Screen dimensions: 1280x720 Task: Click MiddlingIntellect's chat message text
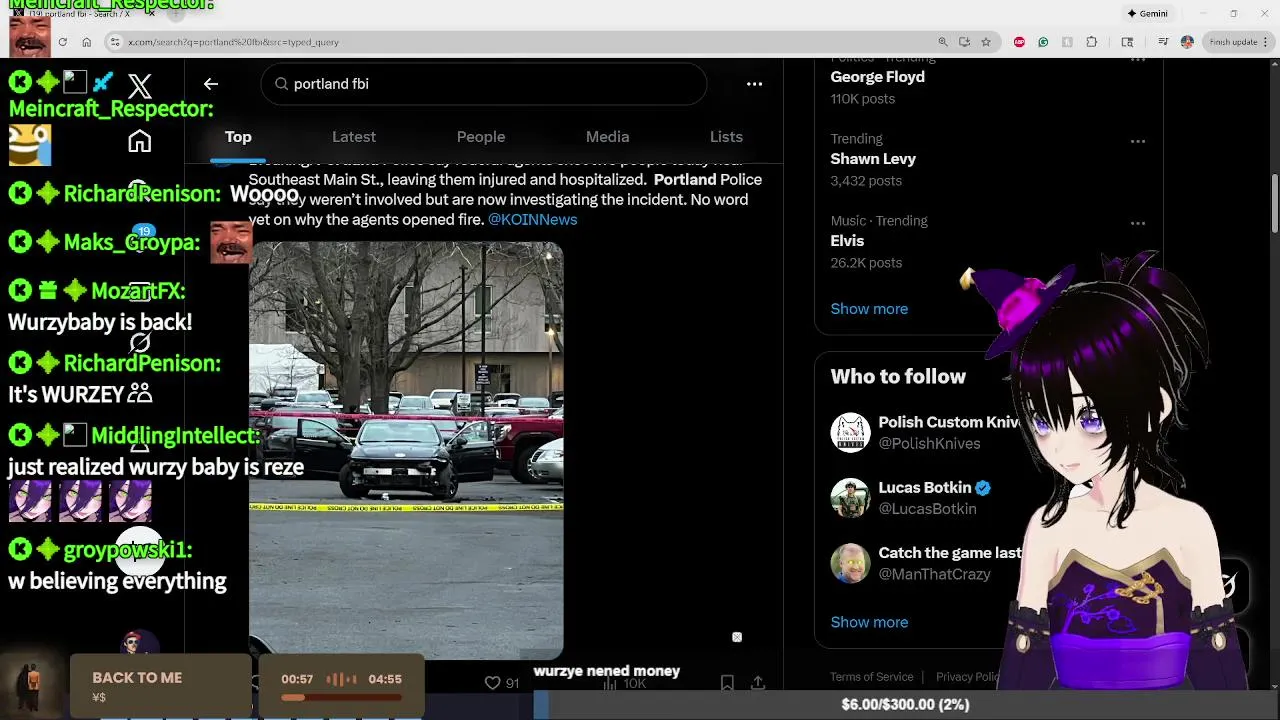[156, 466]
